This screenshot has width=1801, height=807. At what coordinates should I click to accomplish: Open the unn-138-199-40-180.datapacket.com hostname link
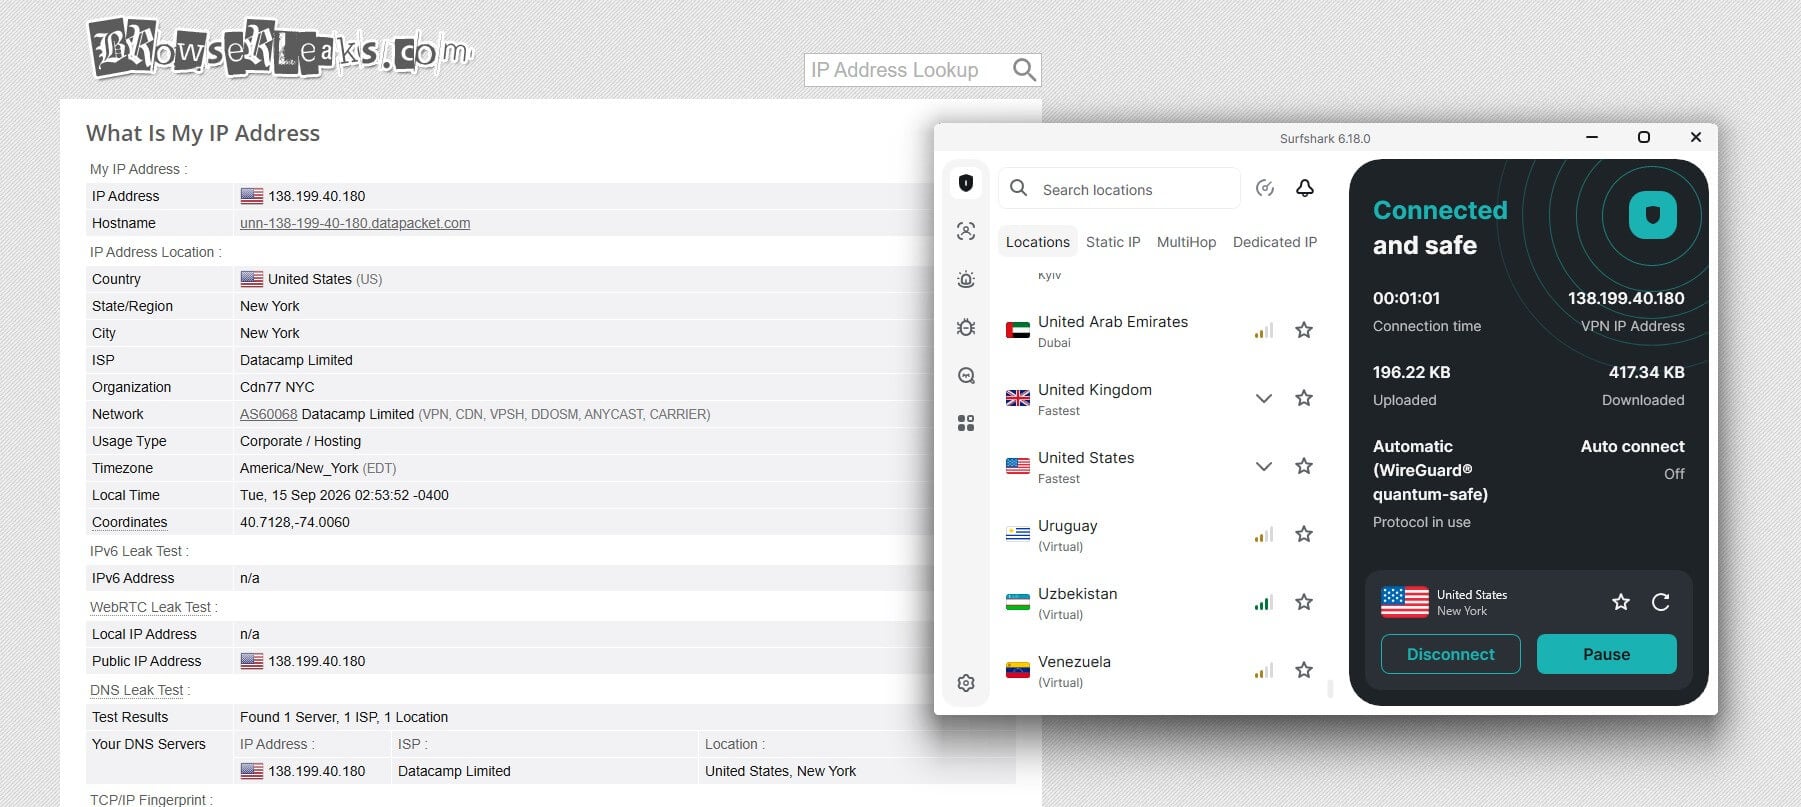(x=355, y=223)
